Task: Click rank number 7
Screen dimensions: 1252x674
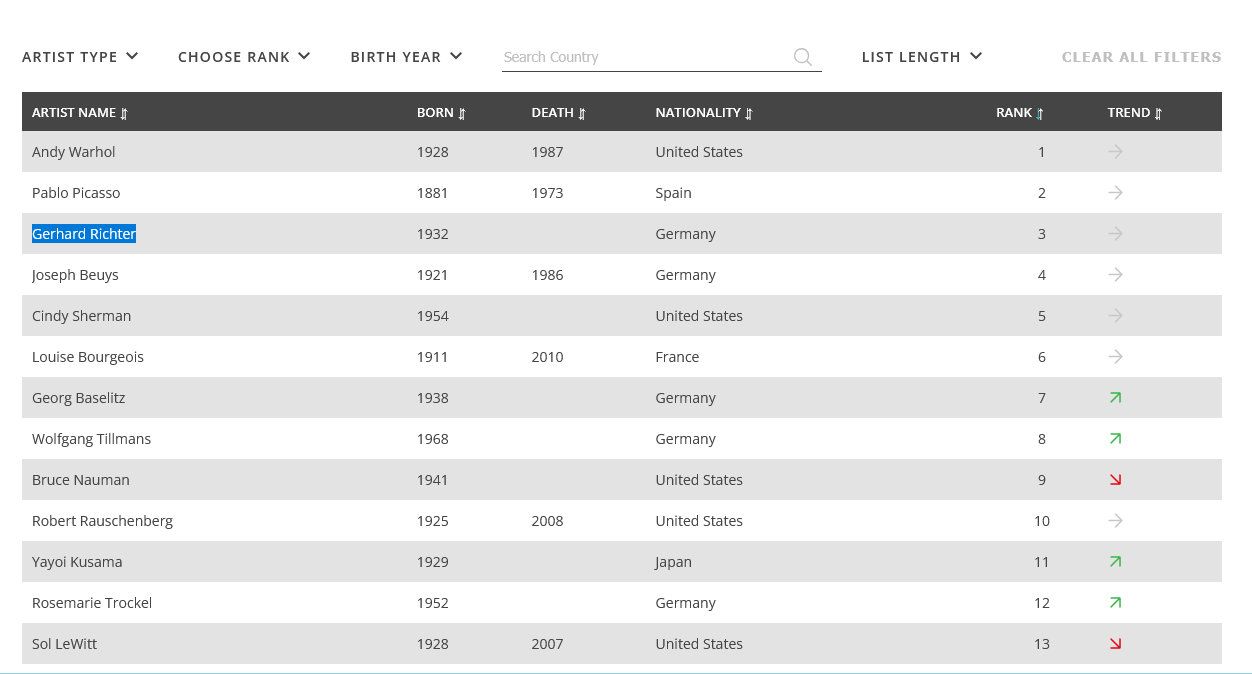Action: 1042,398
